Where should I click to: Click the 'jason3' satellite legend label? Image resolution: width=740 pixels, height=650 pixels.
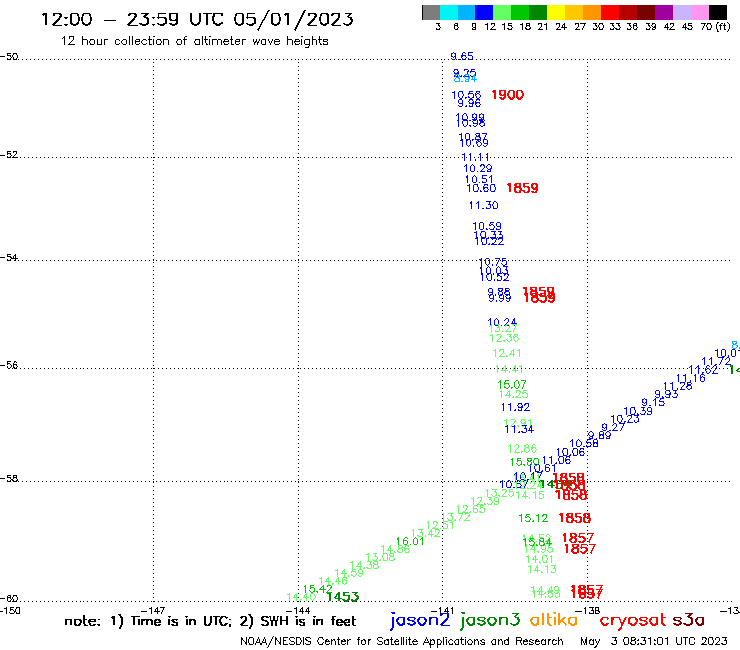[490, 620]
